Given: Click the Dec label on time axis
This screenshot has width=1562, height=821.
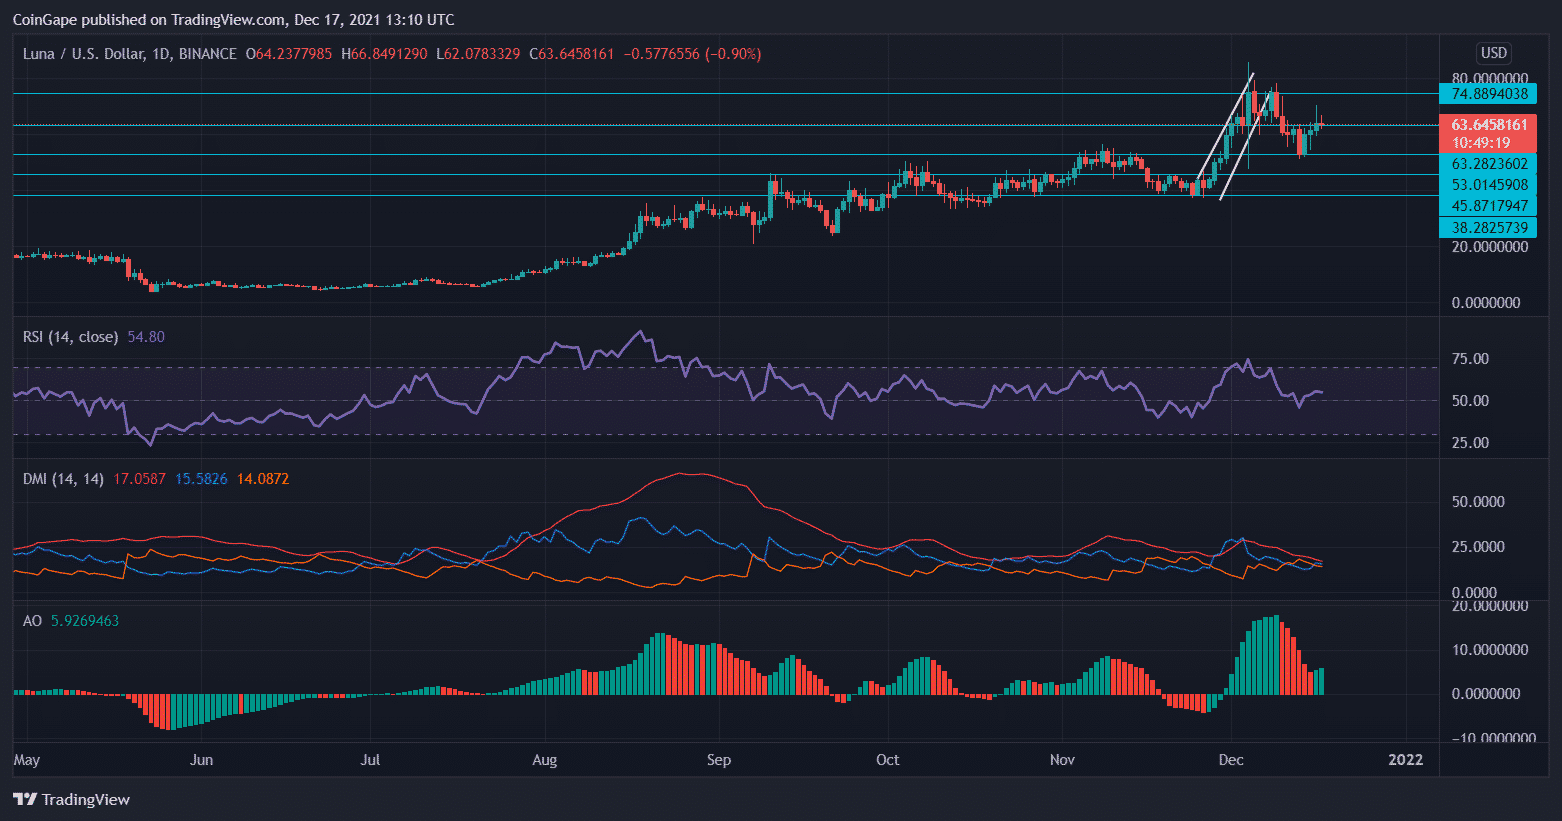Looking at the screenshot, I should 1231,760.
